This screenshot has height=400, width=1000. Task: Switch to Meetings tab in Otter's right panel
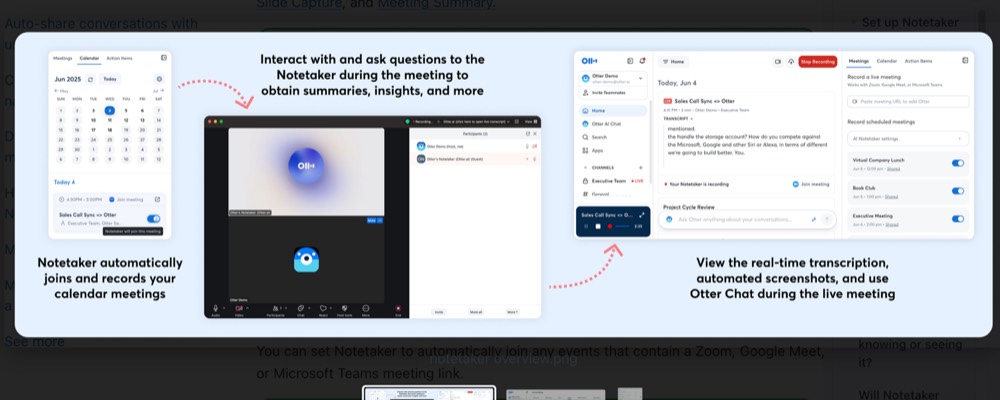point(858,61)
